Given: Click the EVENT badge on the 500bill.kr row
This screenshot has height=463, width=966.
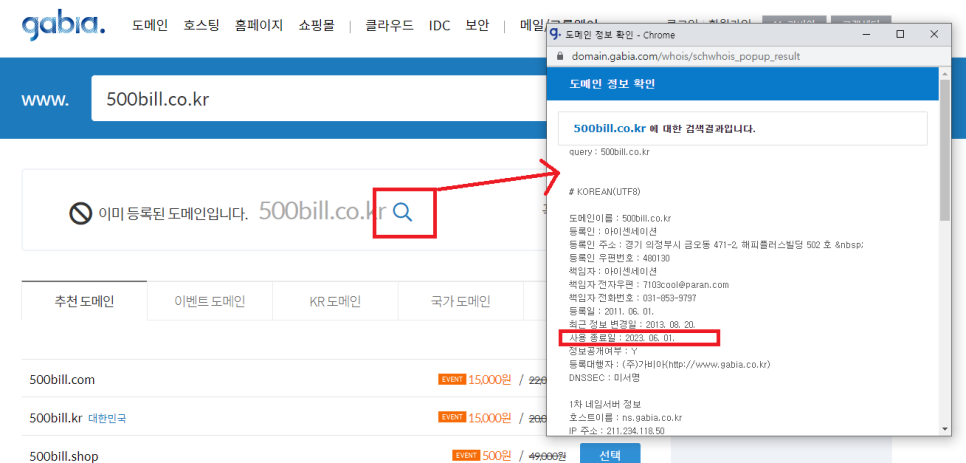Looking at the screenshot, I should 452,417.
